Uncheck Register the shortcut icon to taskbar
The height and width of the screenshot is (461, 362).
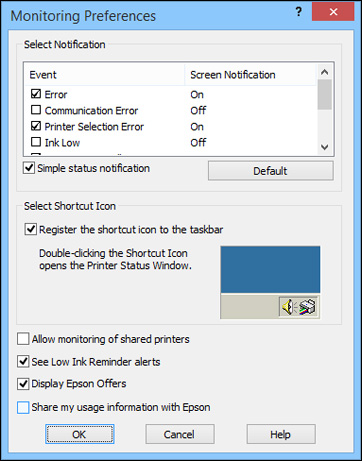[x=30, y=229]
